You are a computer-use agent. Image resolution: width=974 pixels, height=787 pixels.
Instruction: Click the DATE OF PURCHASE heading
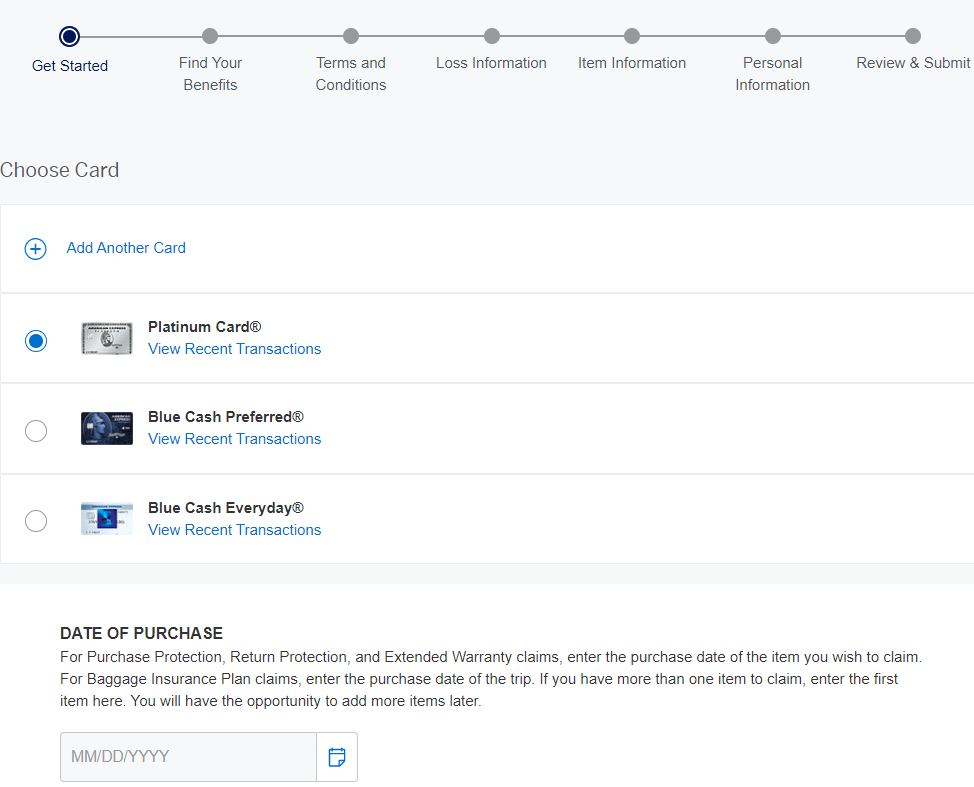tap(142, 634)
